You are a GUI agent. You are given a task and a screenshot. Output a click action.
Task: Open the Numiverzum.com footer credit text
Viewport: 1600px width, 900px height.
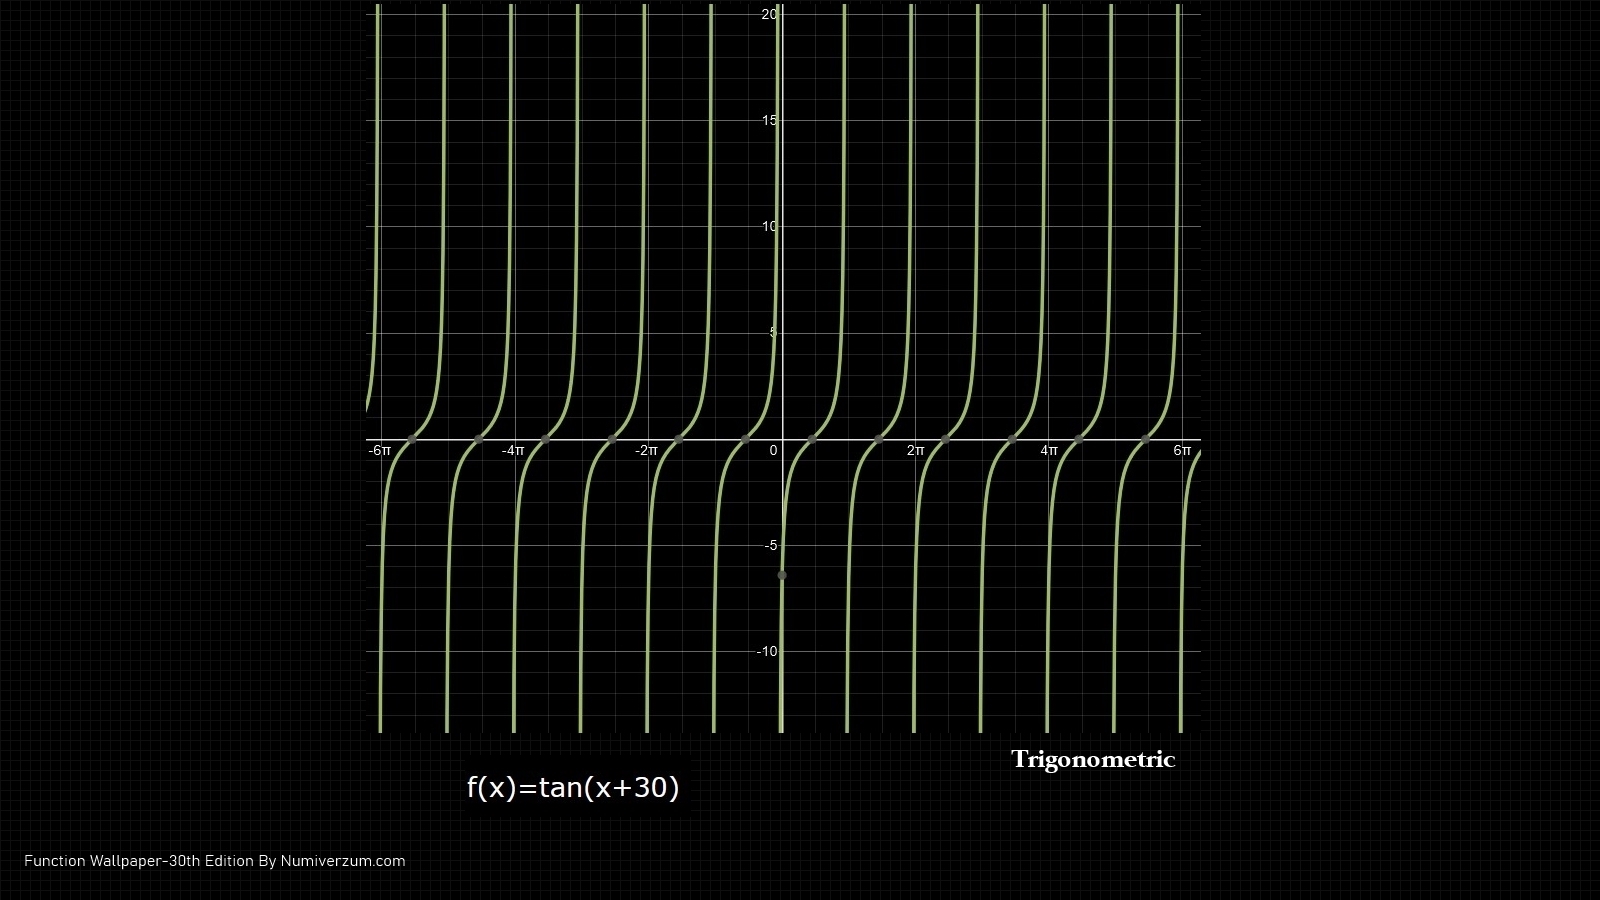click(214, 861)
